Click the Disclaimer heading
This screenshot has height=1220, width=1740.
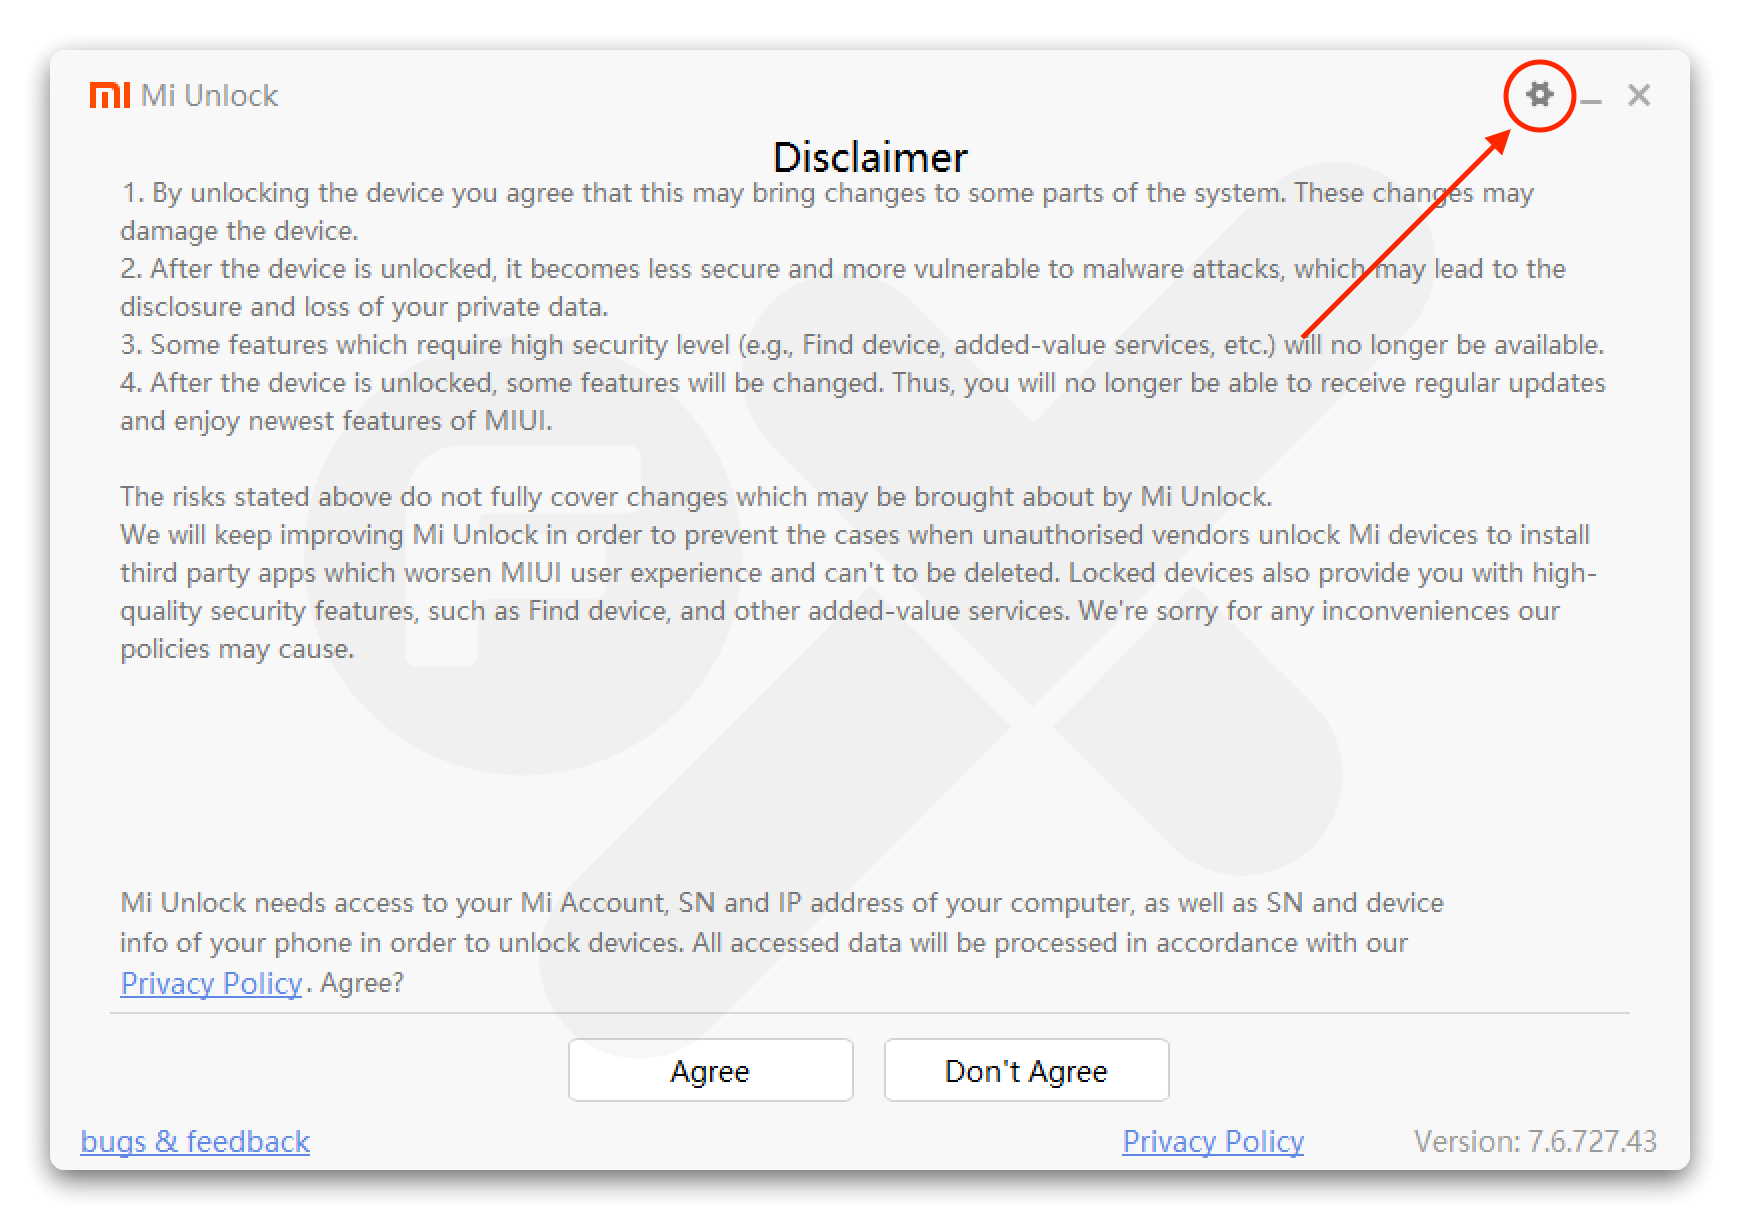pyautogui.click(x=870, y=157)
